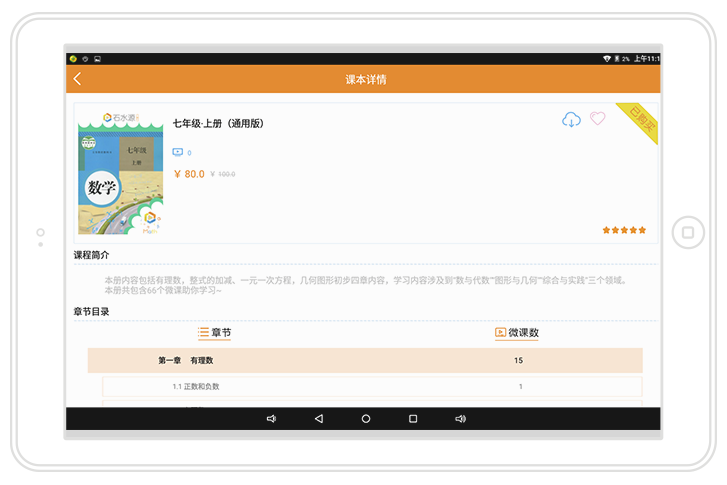The width and height of the screenshot is (727, 485).
Task: Tap the Wi-Fi icon in status bar
Action: pos(606,59)
